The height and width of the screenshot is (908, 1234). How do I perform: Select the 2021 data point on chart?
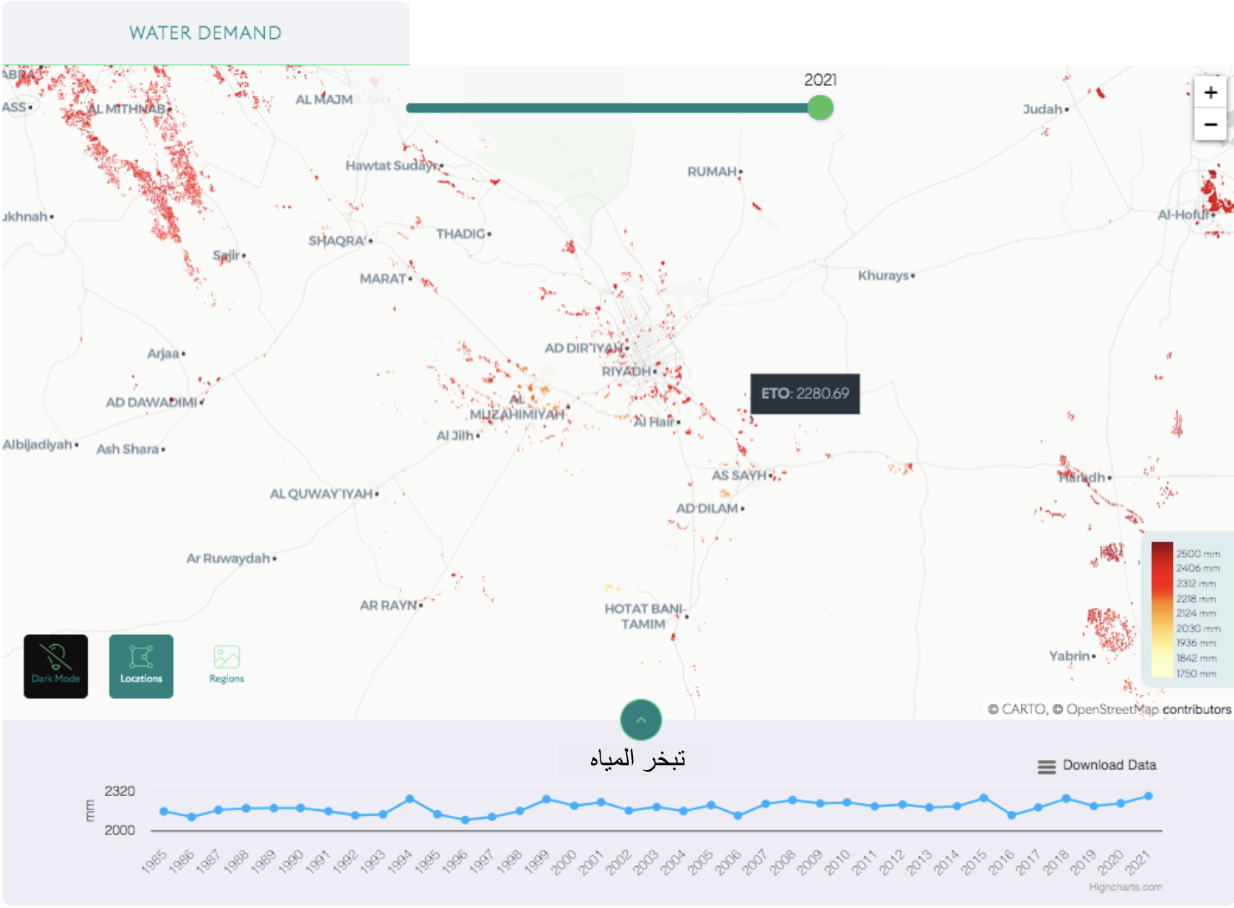pos(1148,796)
